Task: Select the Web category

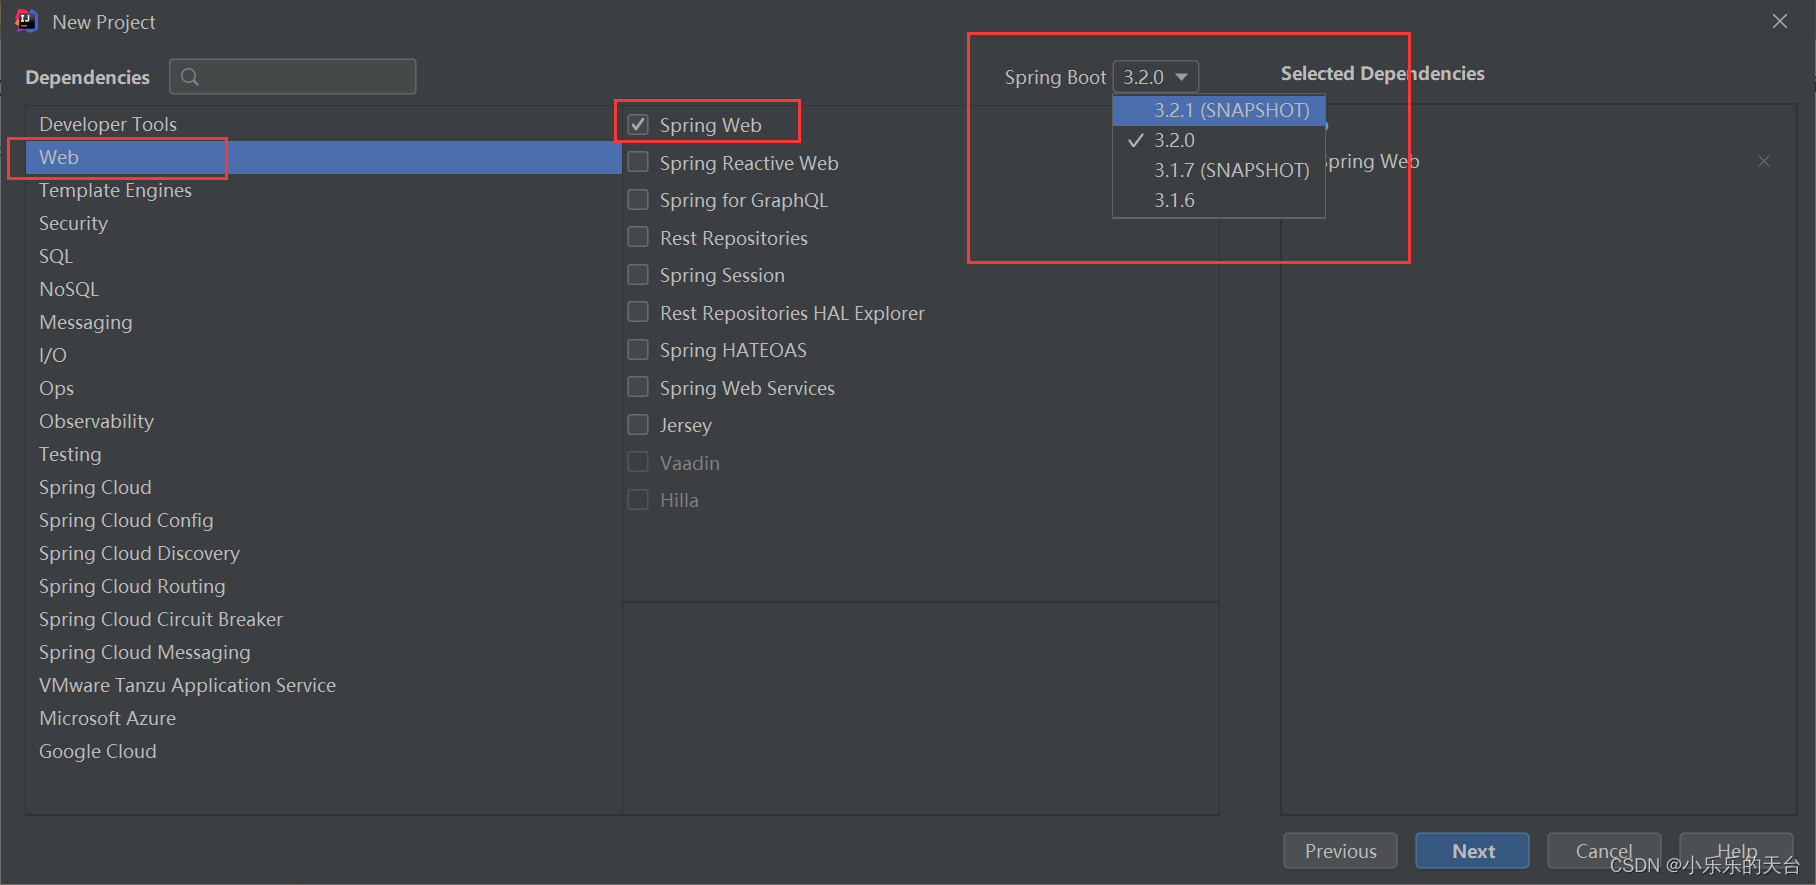Action: pos(323,157)
